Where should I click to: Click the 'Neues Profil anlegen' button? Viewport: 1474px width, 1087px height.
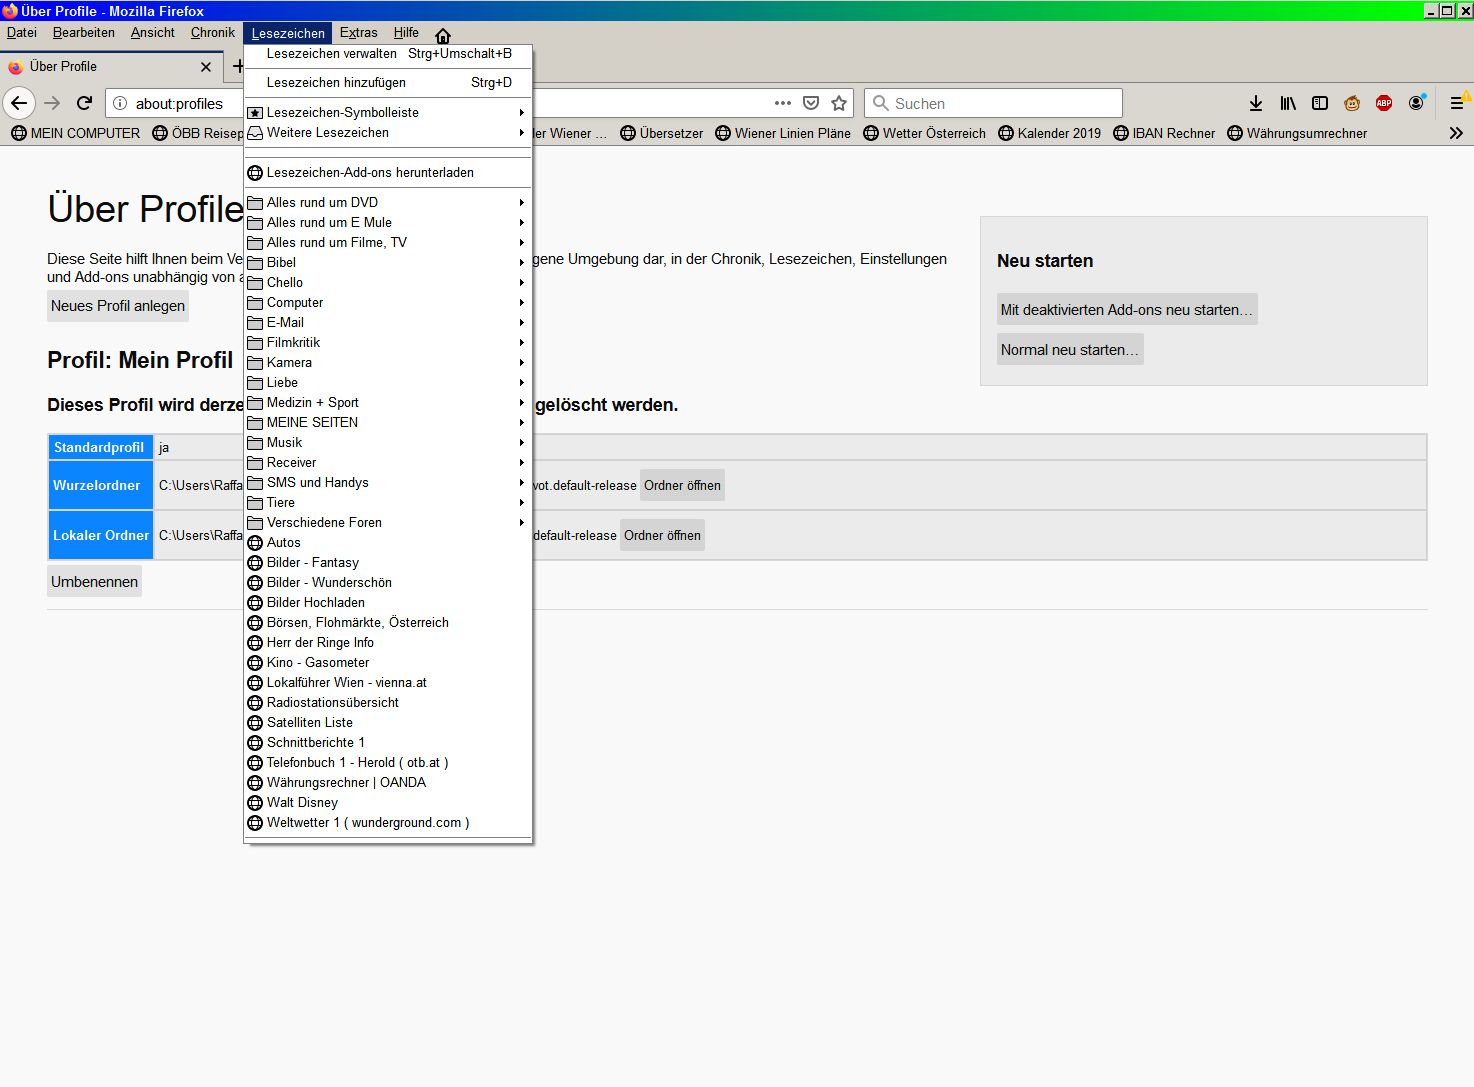(x=117, y=306)
